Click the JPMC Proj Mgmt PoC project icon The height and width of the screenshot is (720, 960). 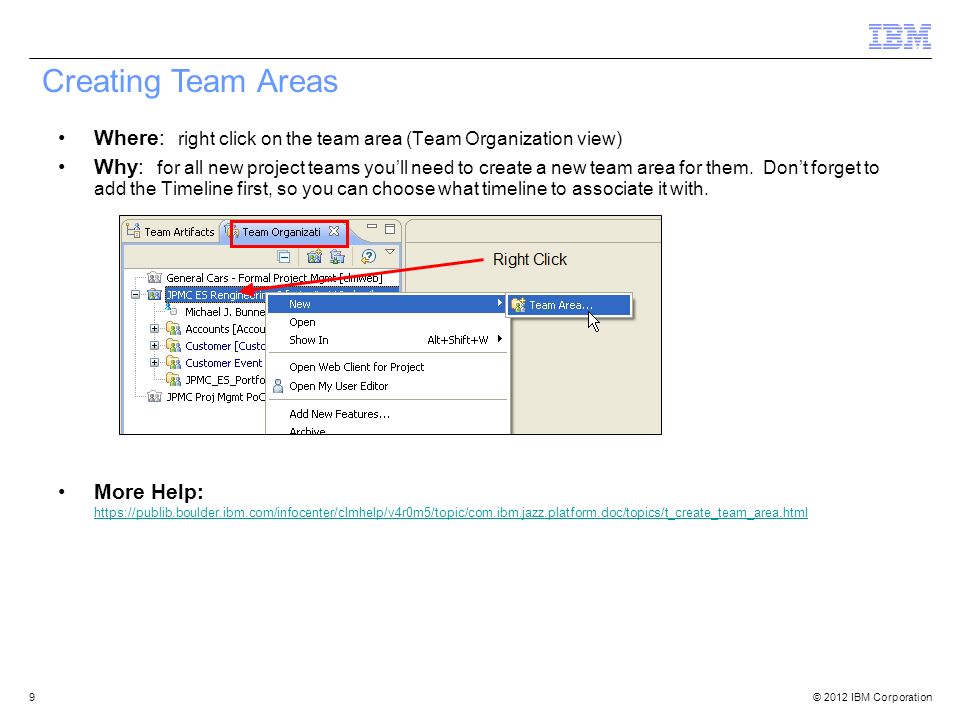click(x=154, y=397)
